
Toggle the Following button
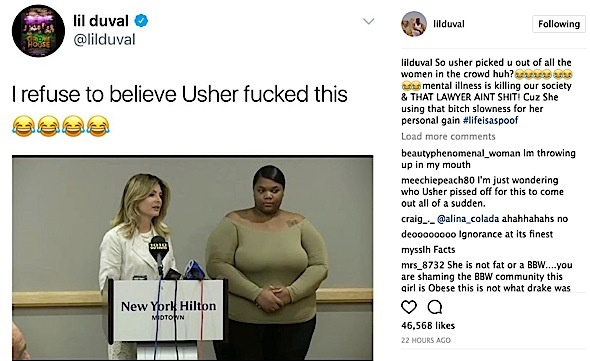click(x=559, y=24)
